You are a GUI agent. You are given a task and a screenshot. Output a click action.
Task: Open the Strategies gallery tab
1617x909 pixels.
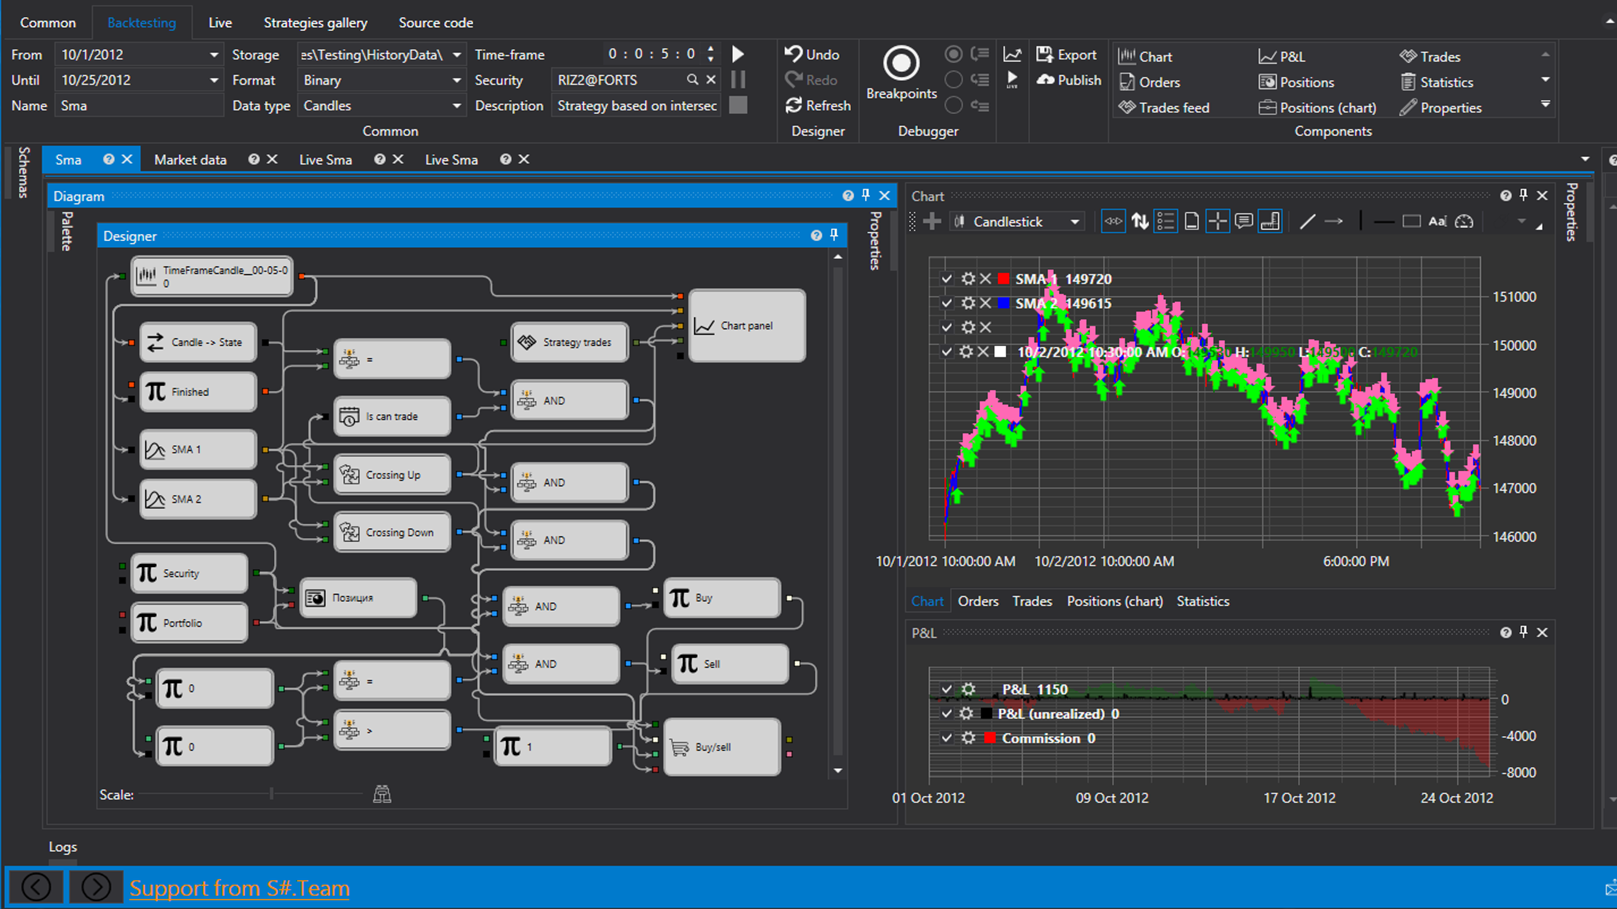[x=315, y=22]
